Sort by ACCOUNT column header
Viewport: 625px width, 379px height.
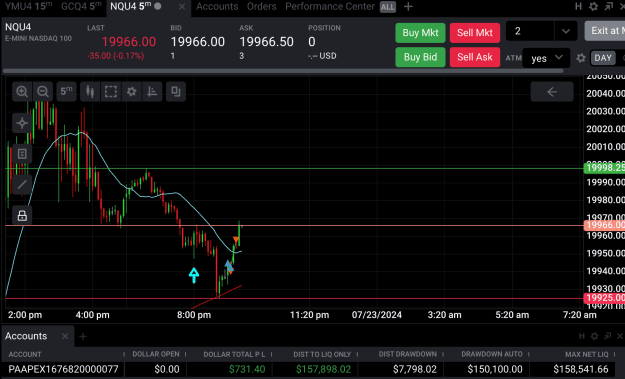pyautogui.click(x=25, y=354)
